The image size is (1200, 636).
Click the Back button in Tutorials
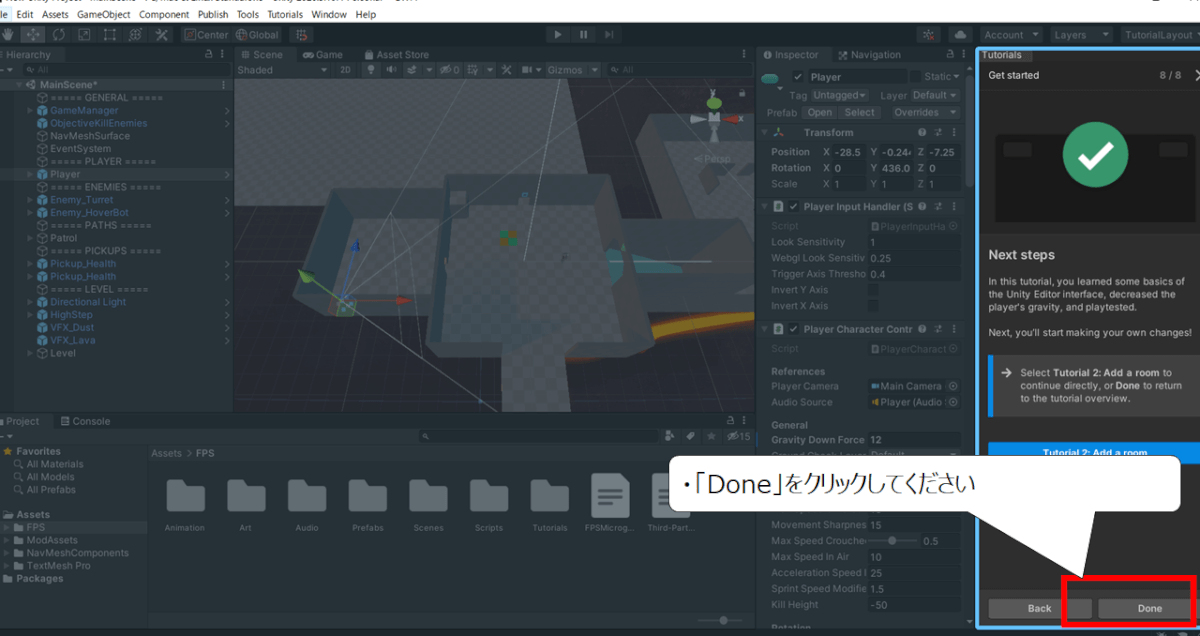(1039, 608)
